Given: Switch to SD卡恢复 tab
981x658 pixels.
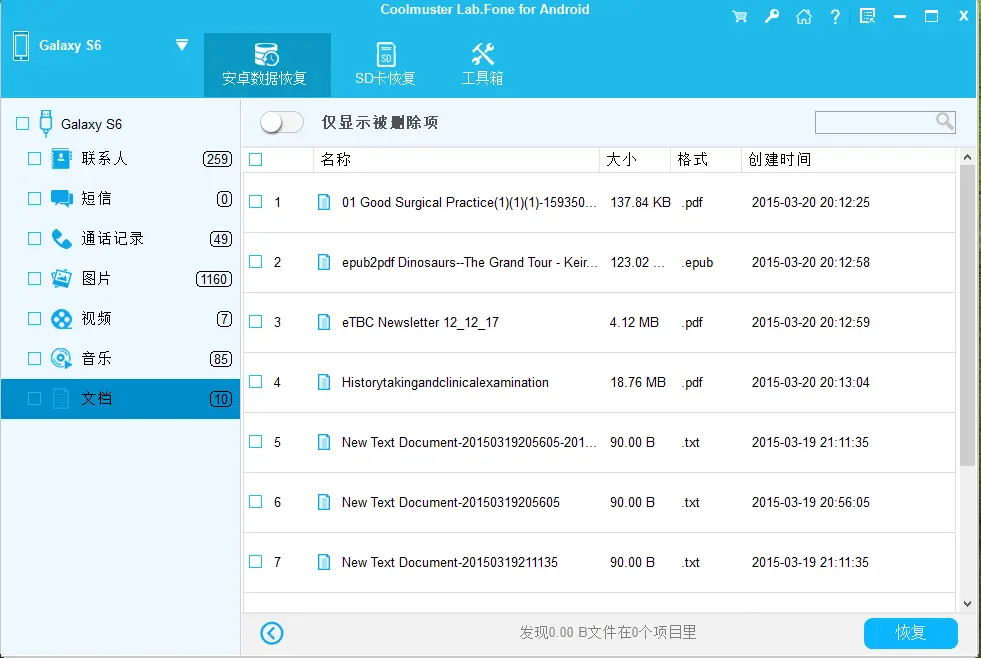Looking at the screenshot, I should coord(385,65).
